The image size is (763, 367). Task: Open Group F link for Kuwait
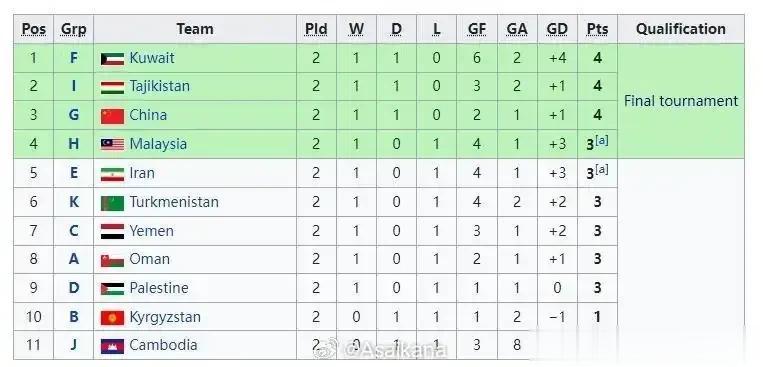(x=73, y=58)
